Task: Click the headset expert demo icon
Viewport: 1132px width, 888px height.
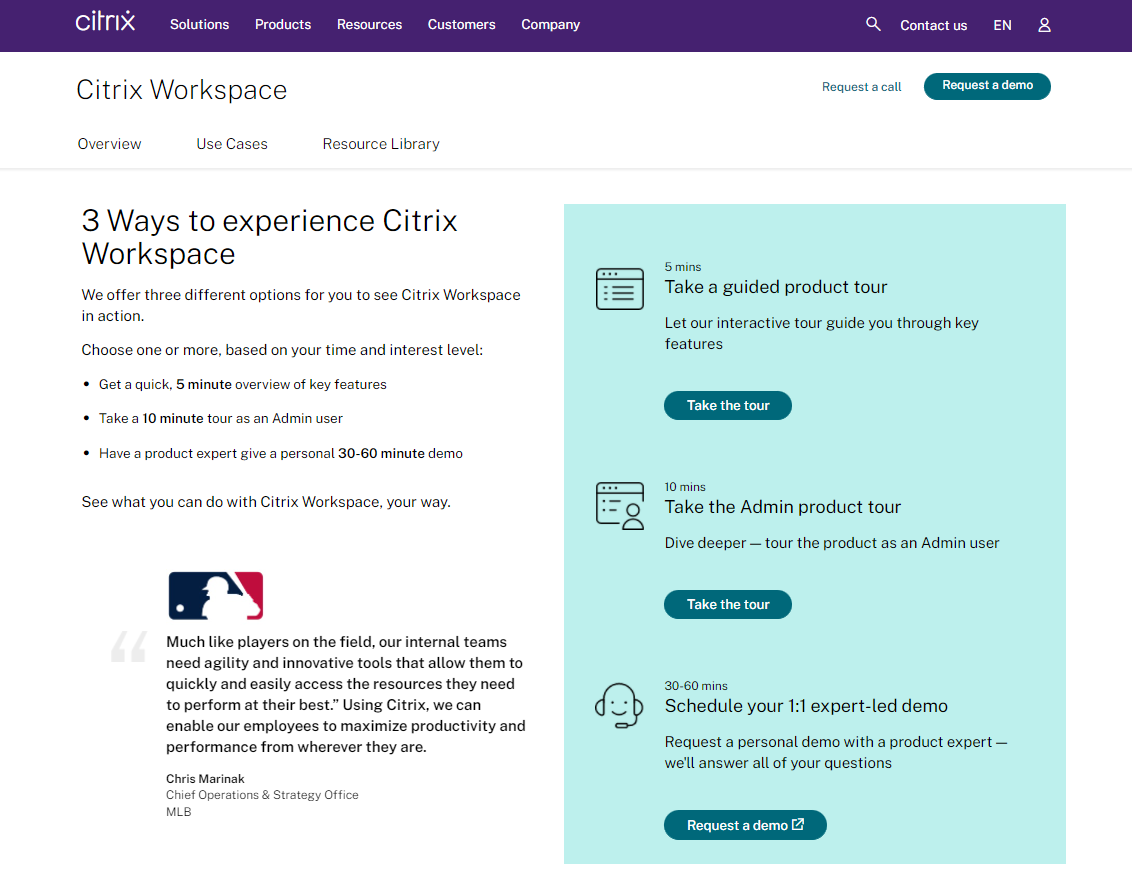Action: 619,705
